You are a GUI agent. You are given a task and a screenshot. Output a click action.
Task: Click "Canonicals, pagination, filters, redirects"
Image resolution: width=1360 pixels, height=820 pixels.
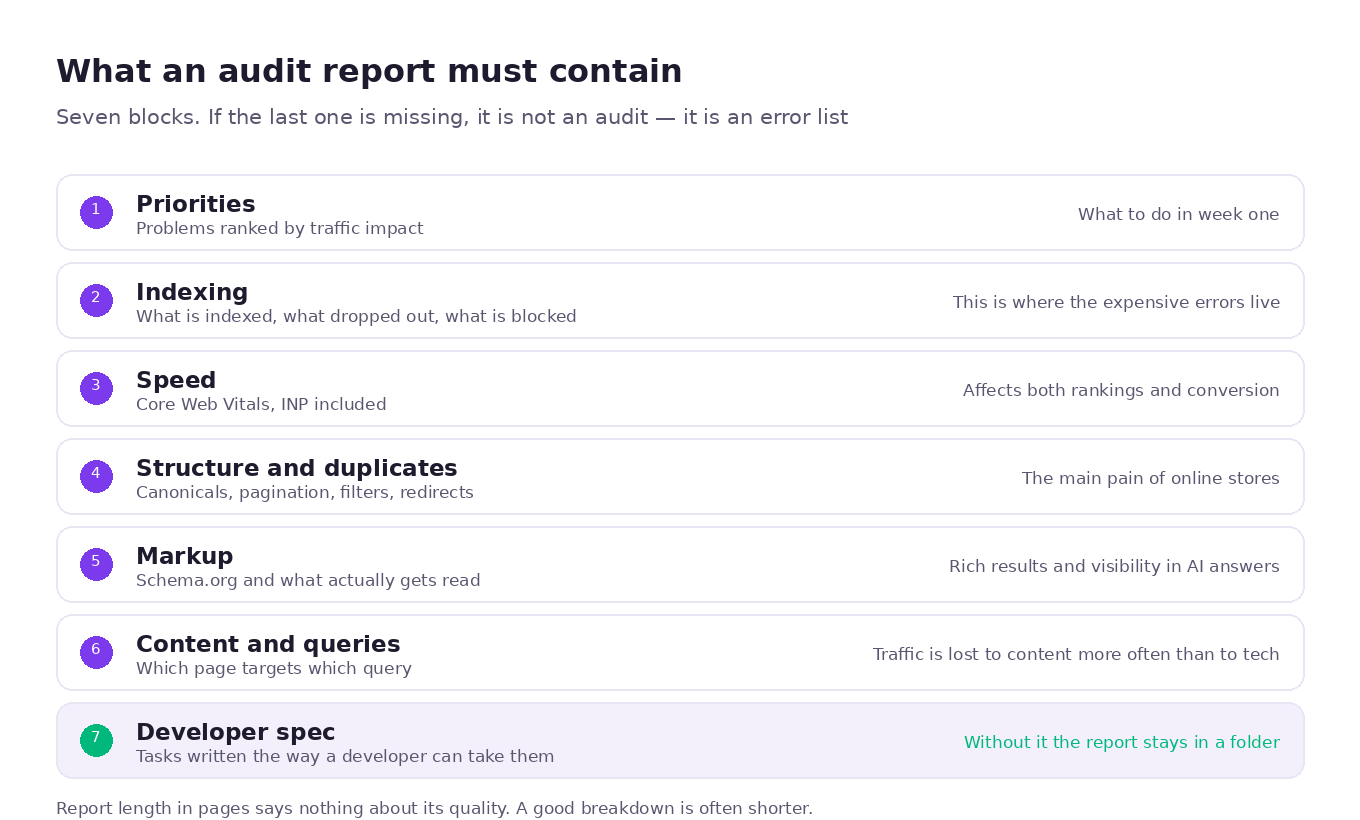305,493
